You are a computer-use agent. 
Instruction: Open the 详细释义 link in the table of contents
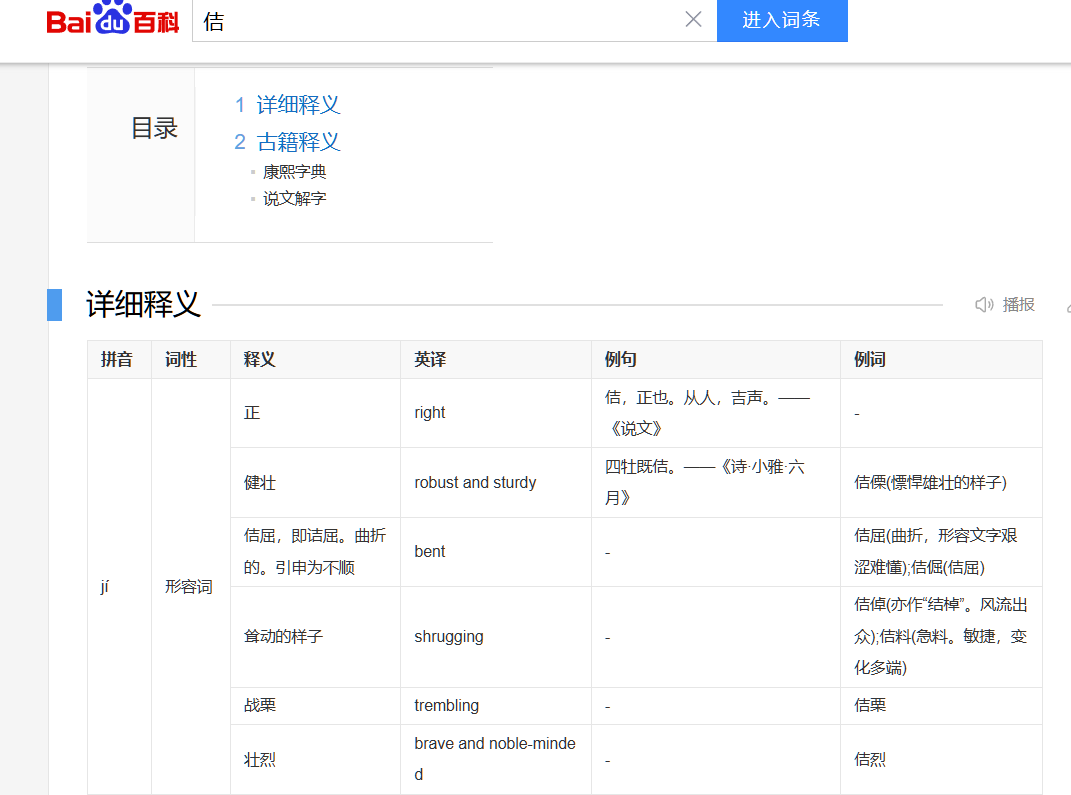(298, 104)
